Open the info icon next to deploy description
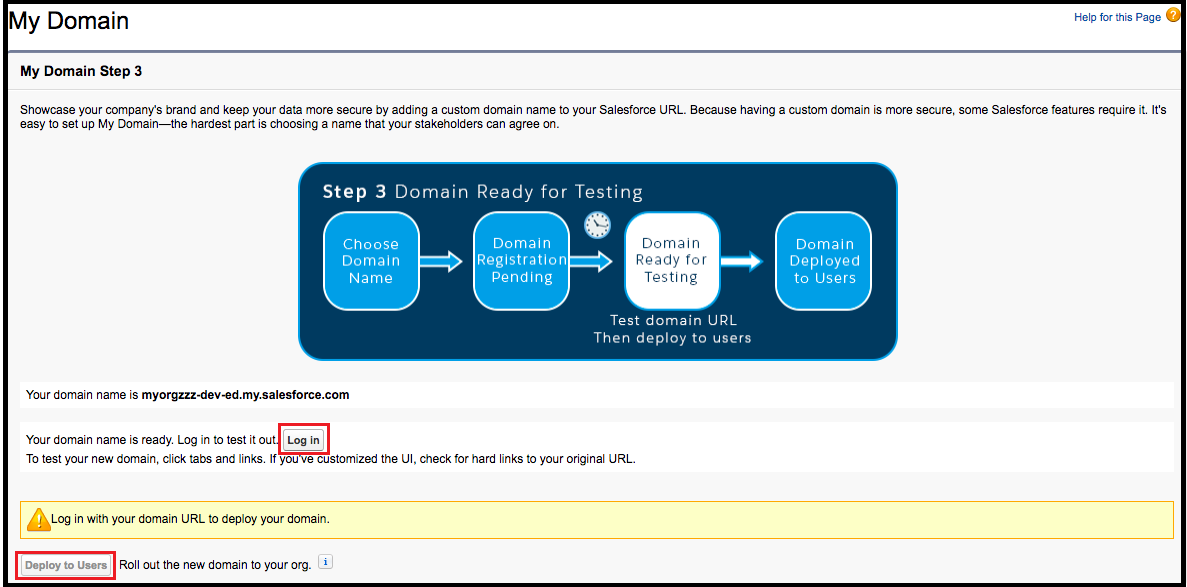This screenshot has width=1187, height=587. coord(325,562)
